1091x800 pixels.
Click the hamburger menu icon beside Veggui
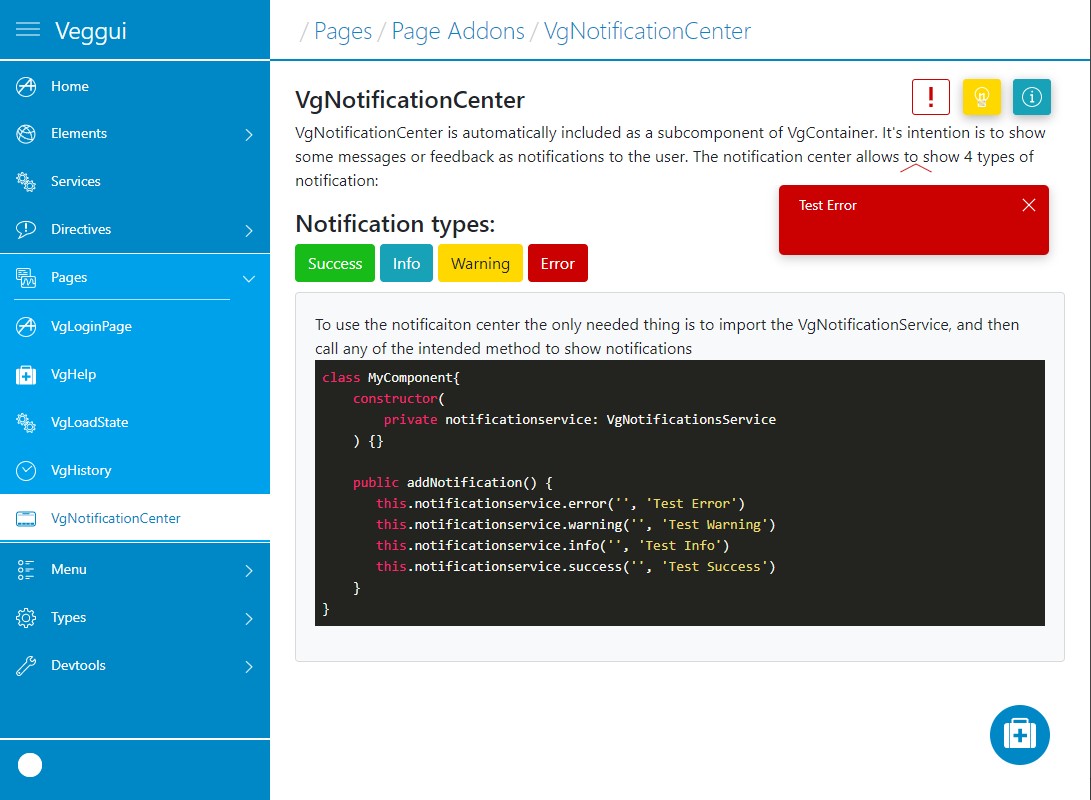pyautogui.click(x=28, y=30)
